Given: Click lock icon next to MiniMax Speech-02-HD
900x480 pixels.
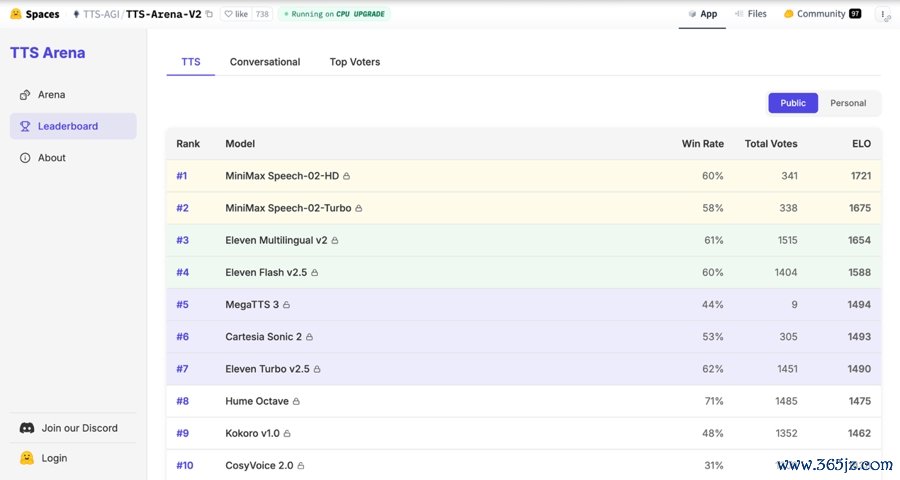Looking at the screenshot, I should pyautogui.click(x=347, y=176).
